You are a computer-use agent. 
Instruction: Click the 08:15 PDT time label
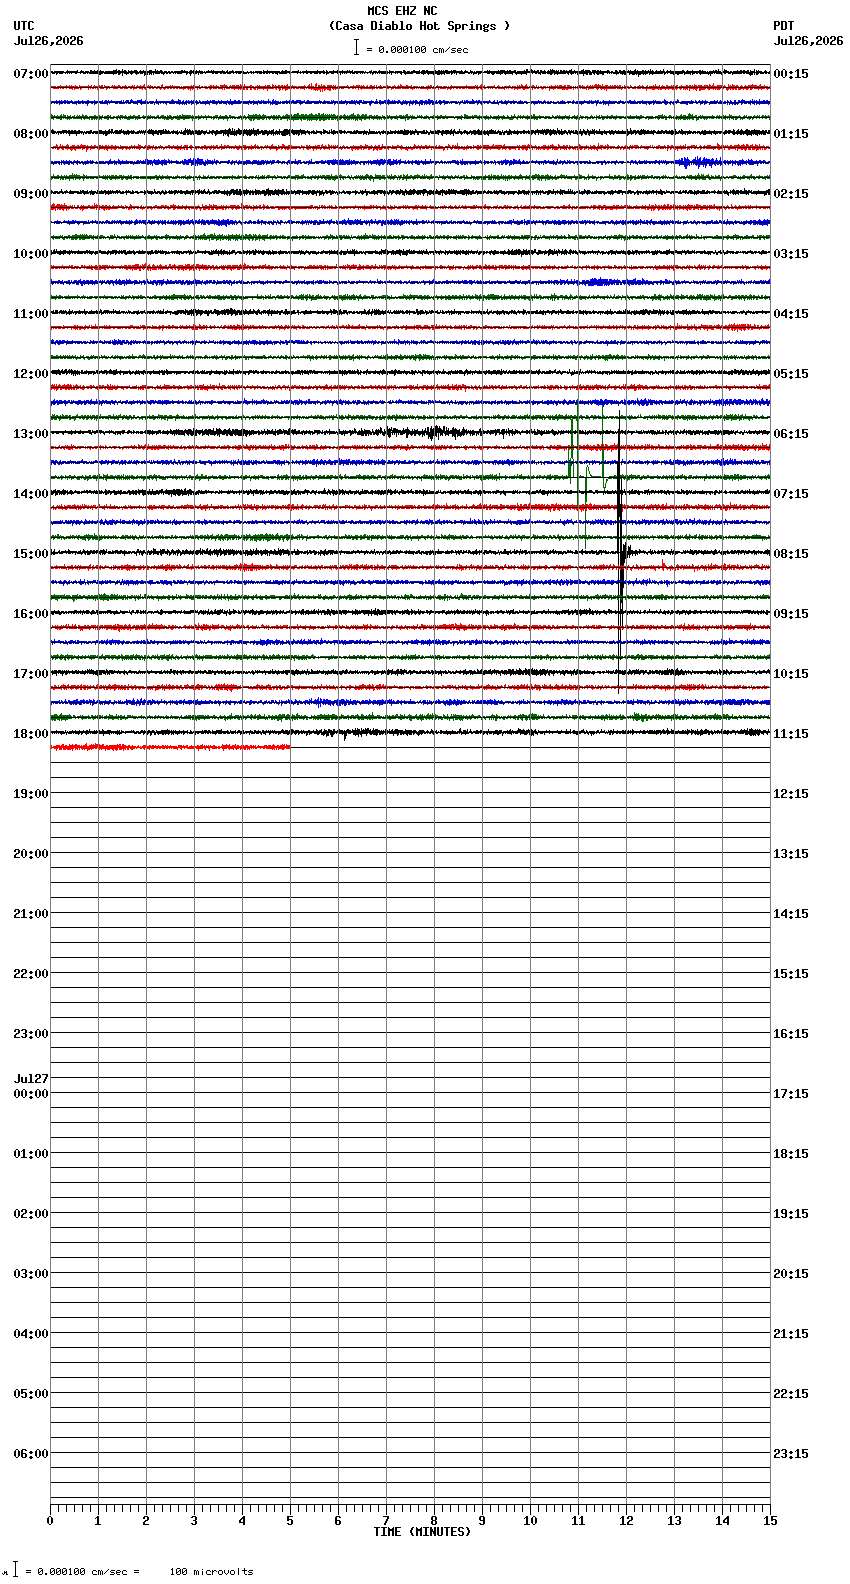(x=791, y=554)
